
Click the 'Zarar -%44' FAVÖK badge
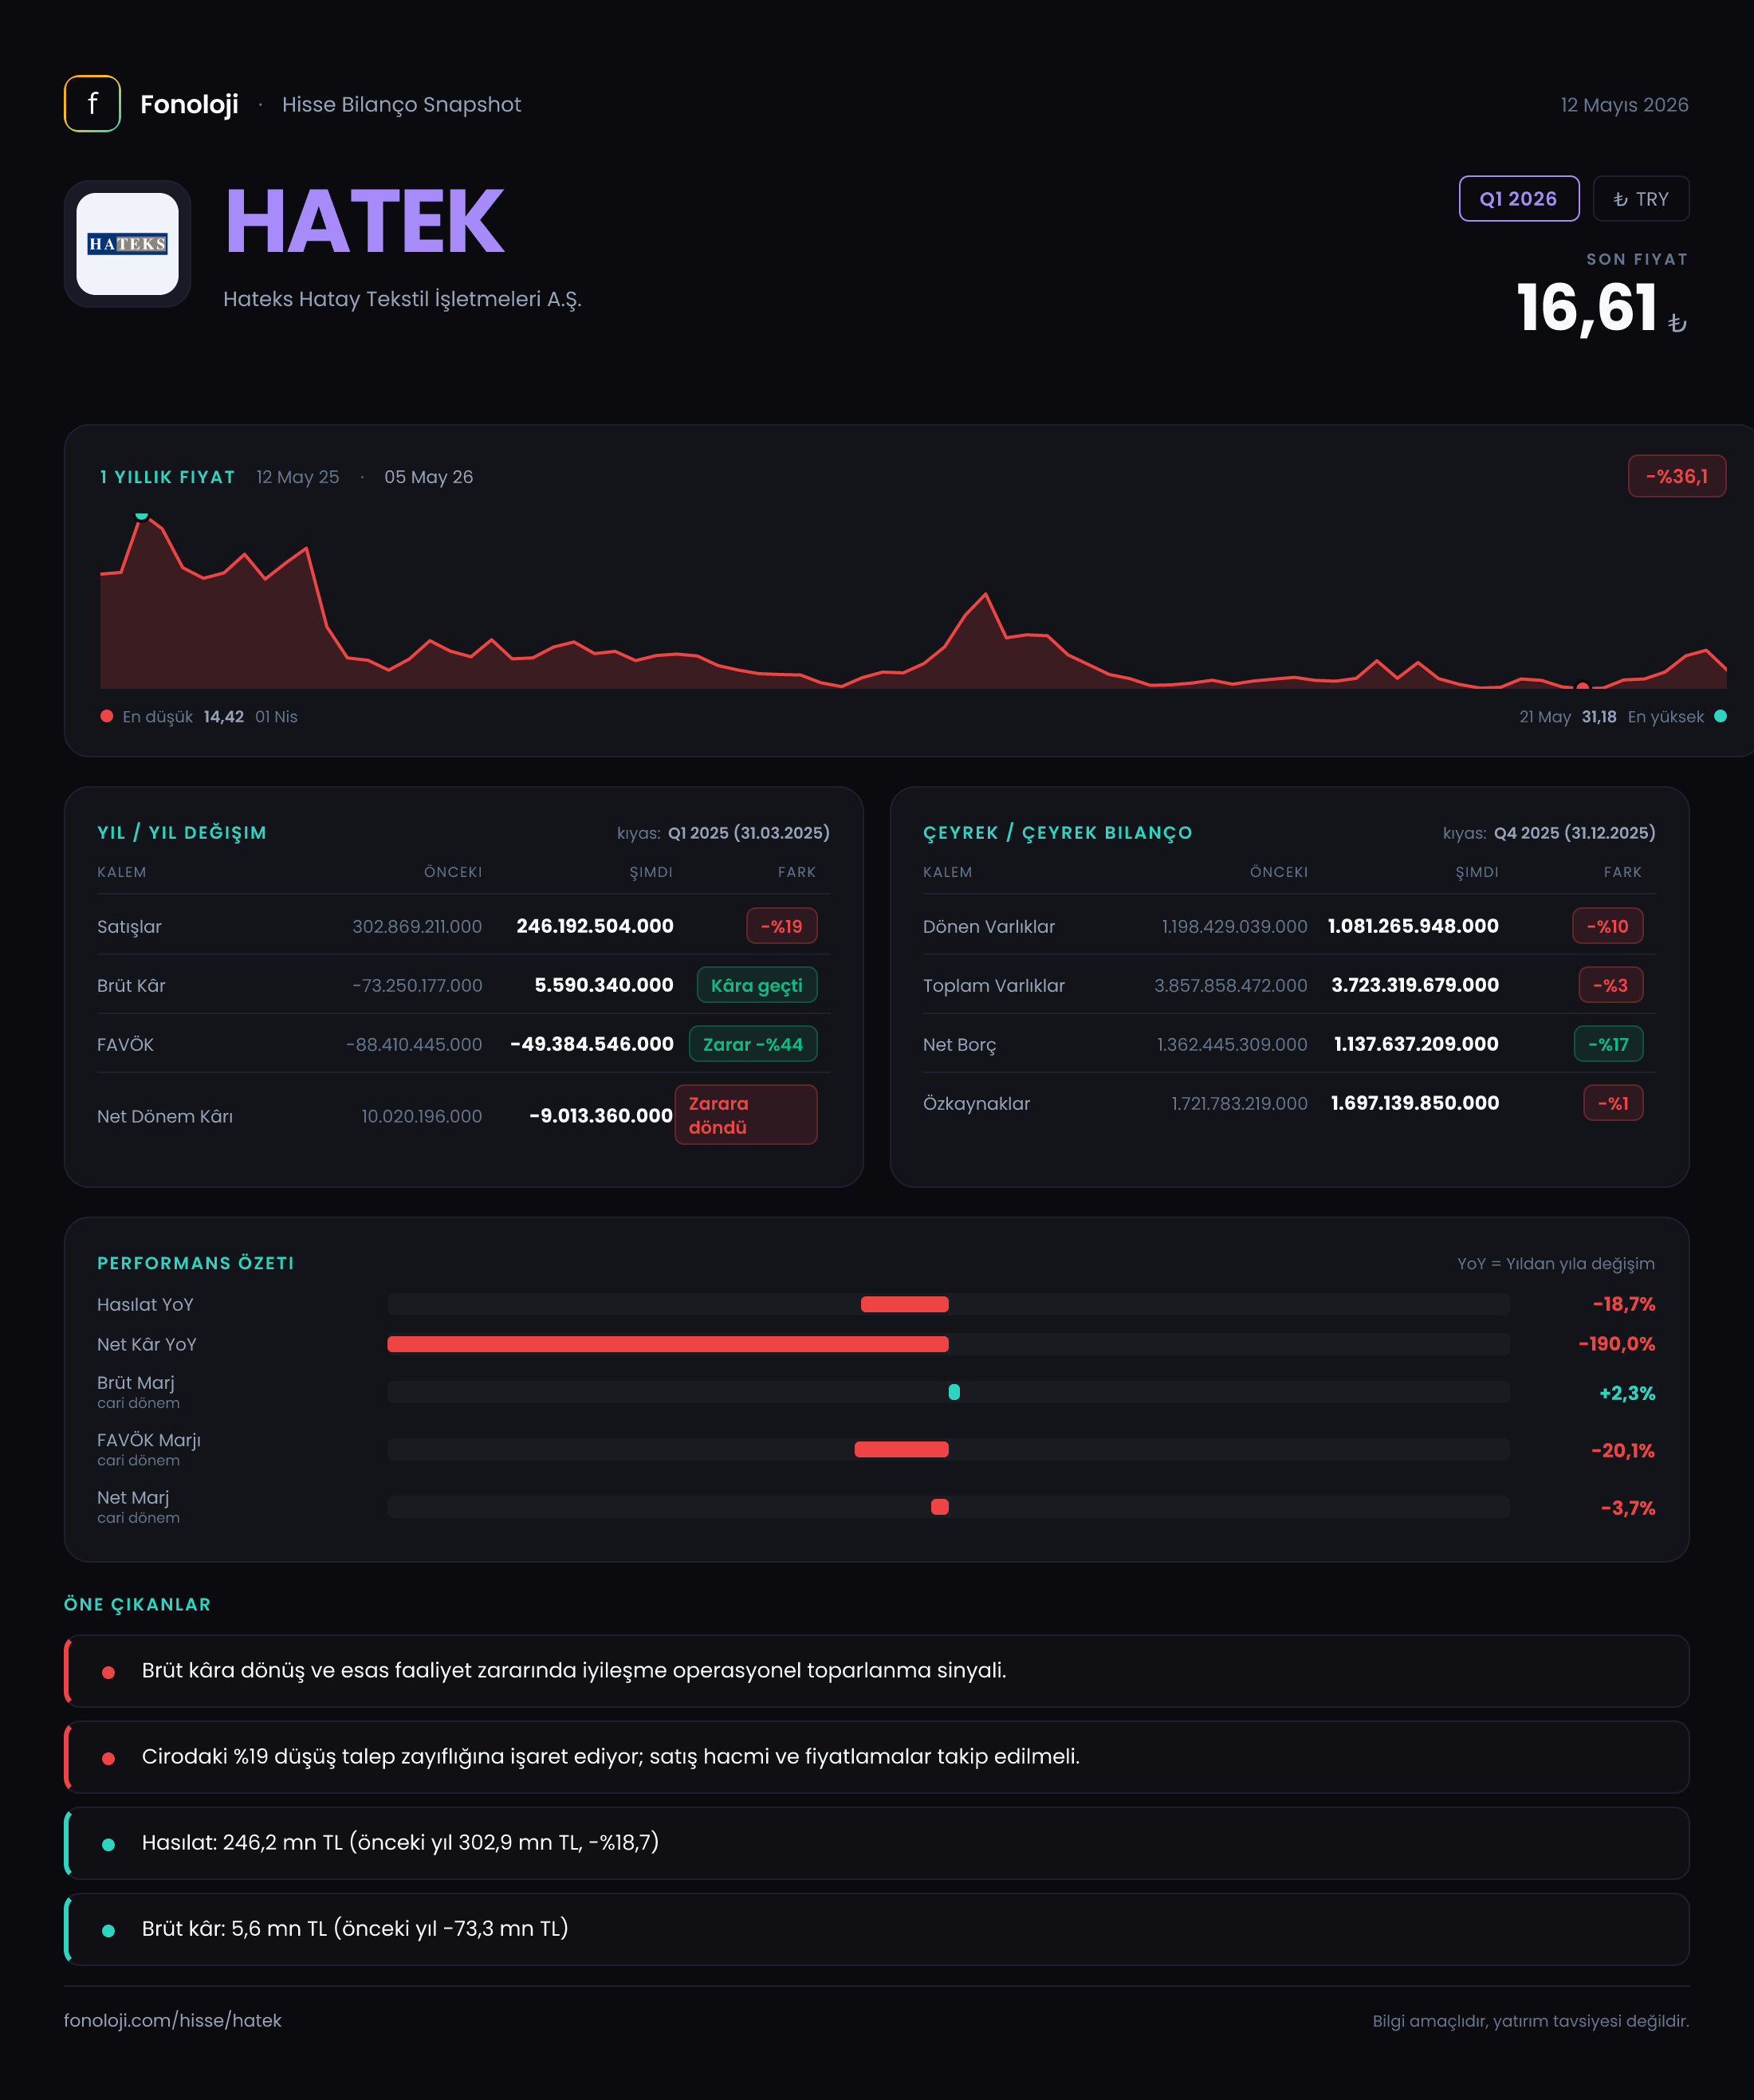[x=753, y=1044]
